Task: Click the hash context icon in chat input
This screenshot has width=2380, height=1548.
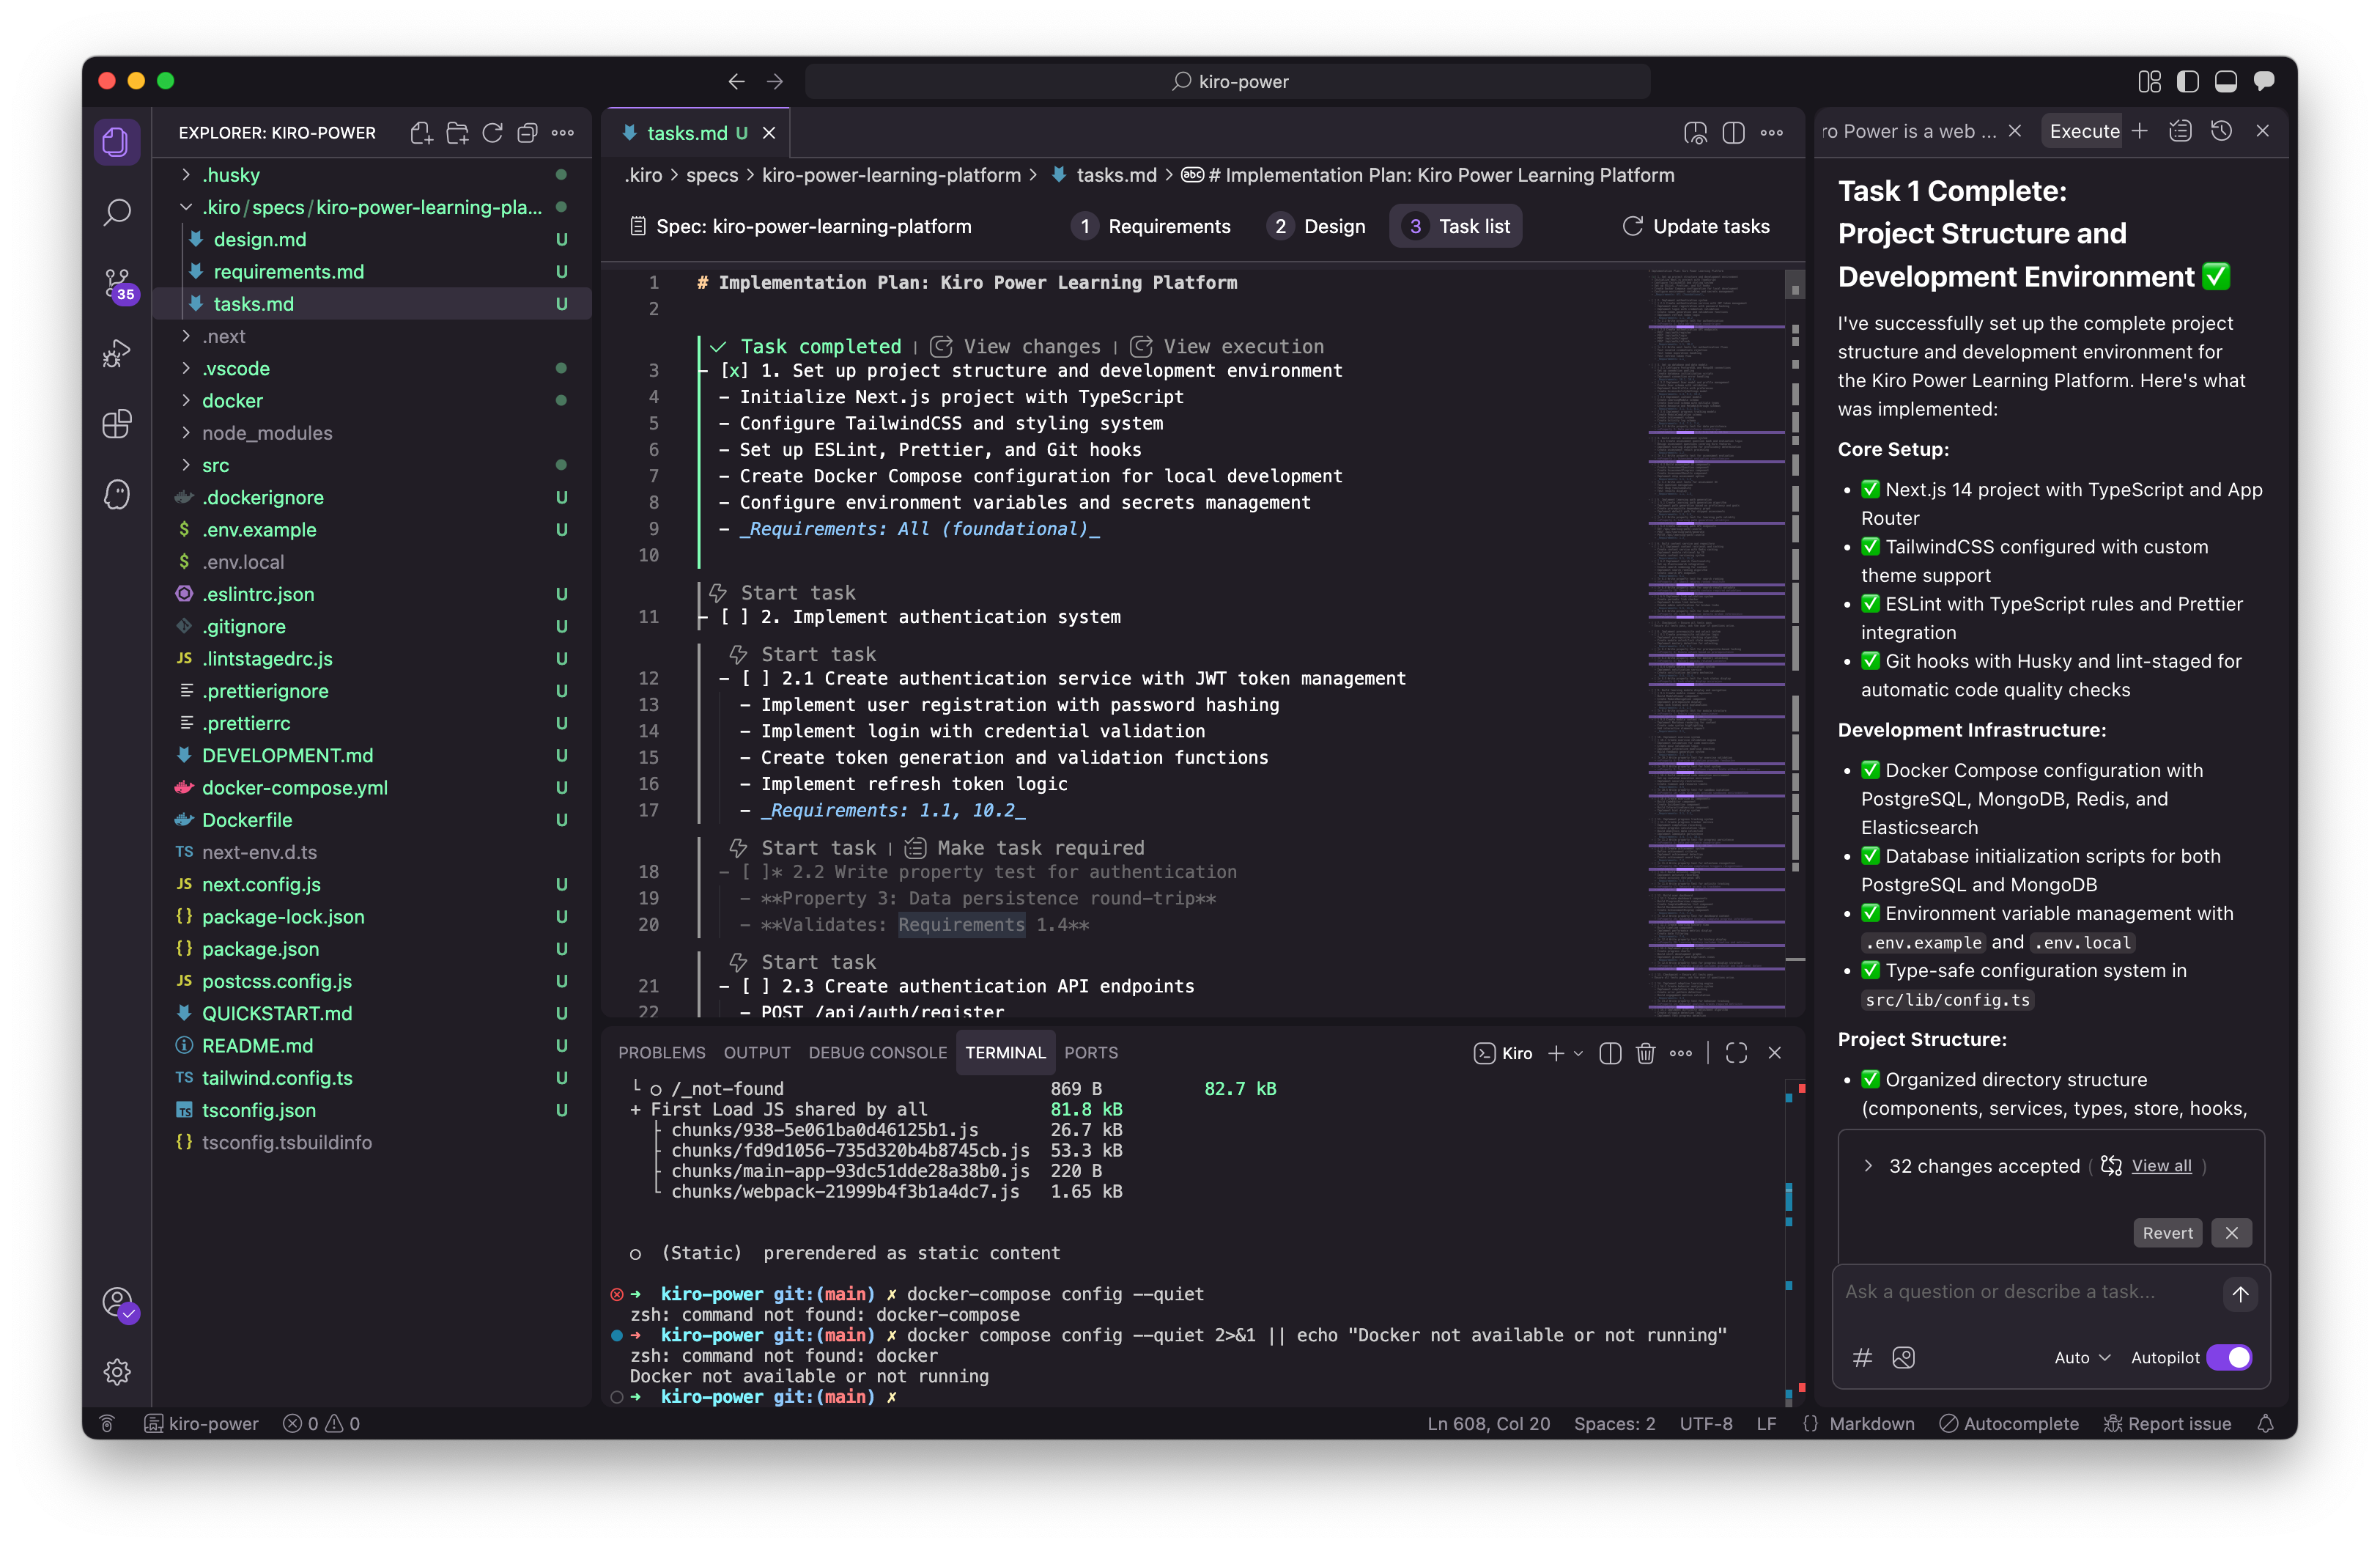Action: point(1862,1357)
